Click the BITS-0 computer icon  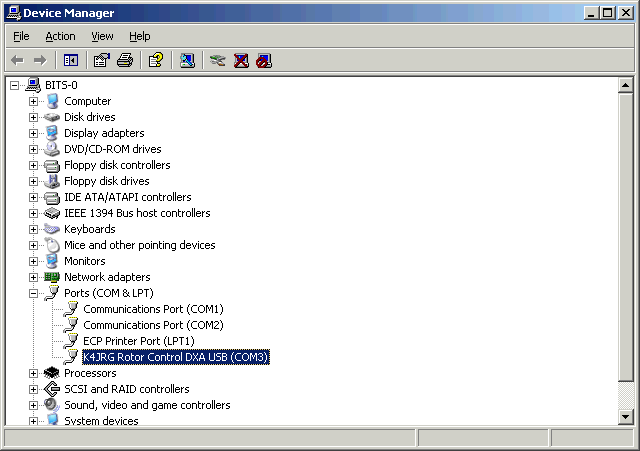(x=33, y=85)
